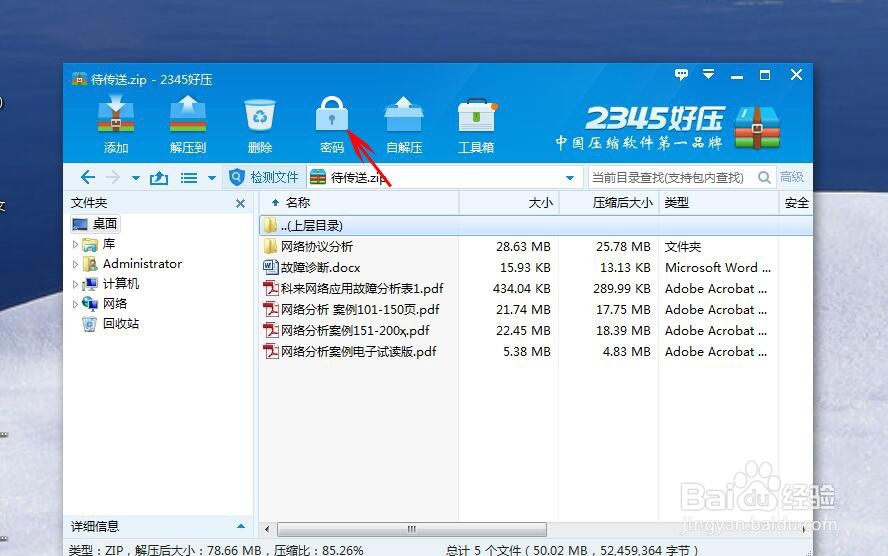
Task: Go back with the left arrow
Action: point(88,178)
